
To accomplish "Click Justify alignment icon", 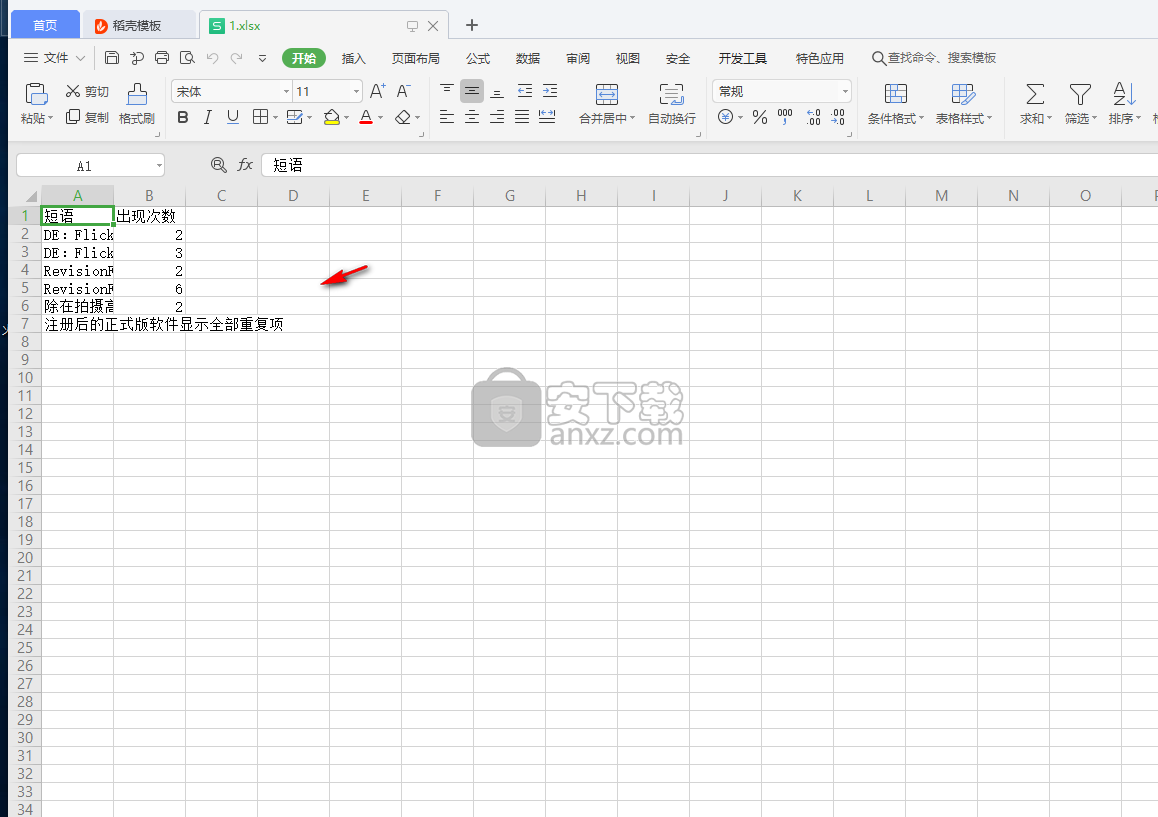I will 522,117.
